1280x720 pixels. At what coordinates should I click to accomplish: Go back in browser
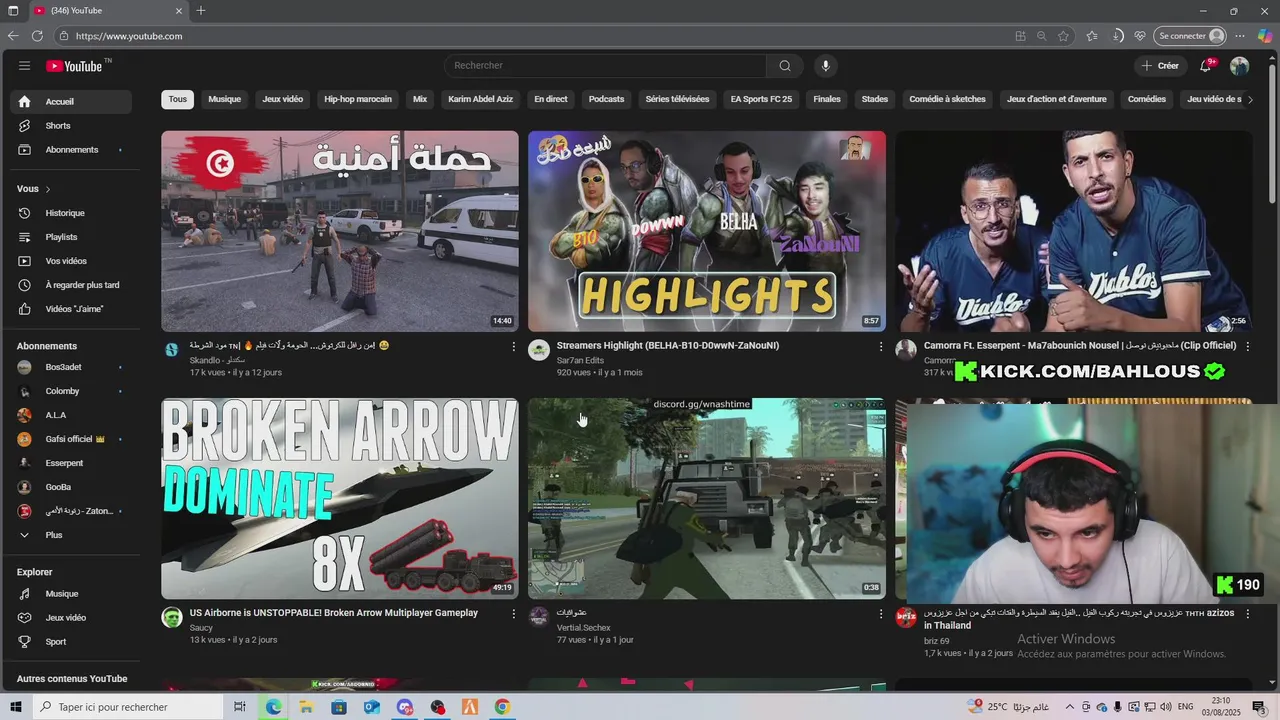(13, 36)
